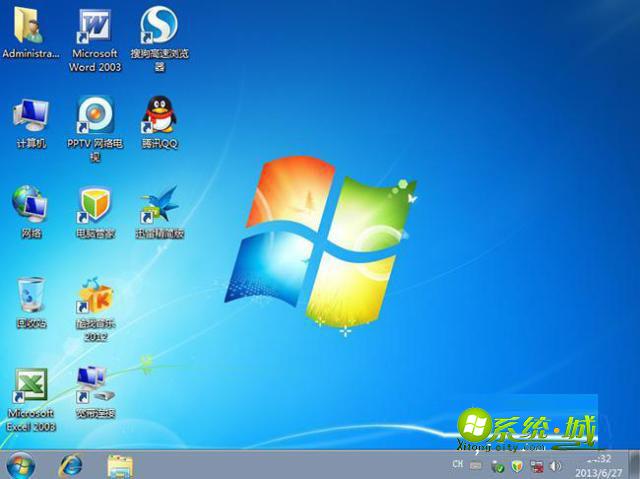Open PC Manager (电脑管家) shield shortcut

95,203
